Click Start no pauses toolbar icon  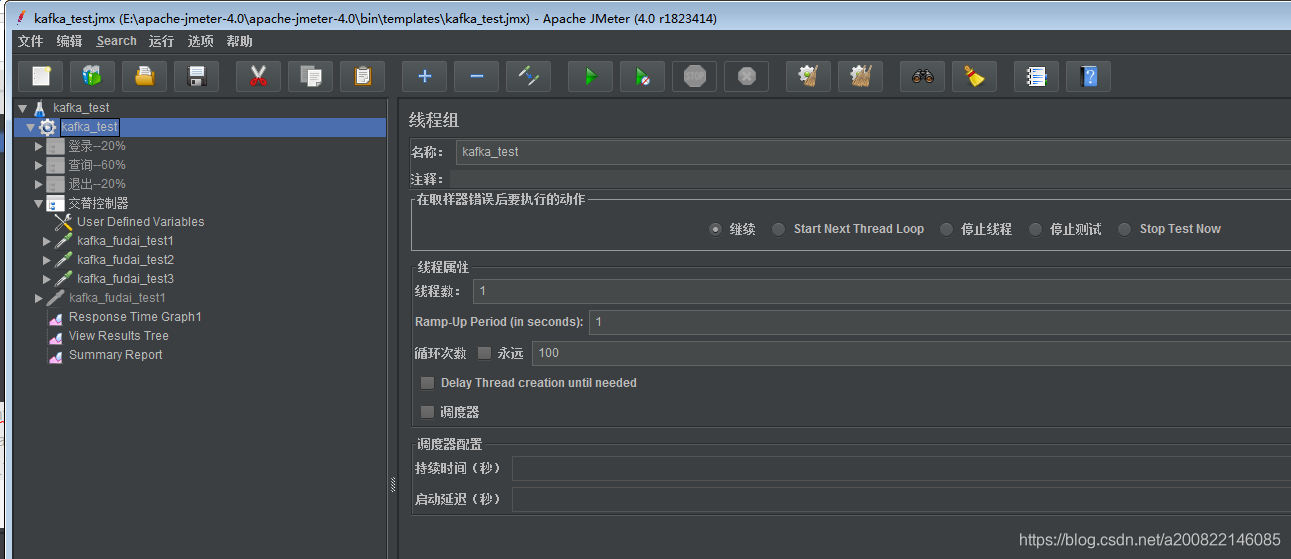point(643,76)
